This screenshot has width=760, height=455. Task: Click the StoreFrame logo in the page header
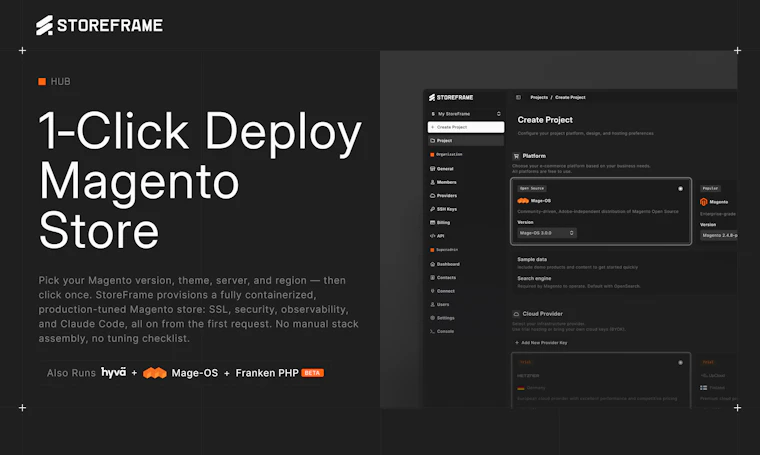pyautogui.click(x=99, y=25)
